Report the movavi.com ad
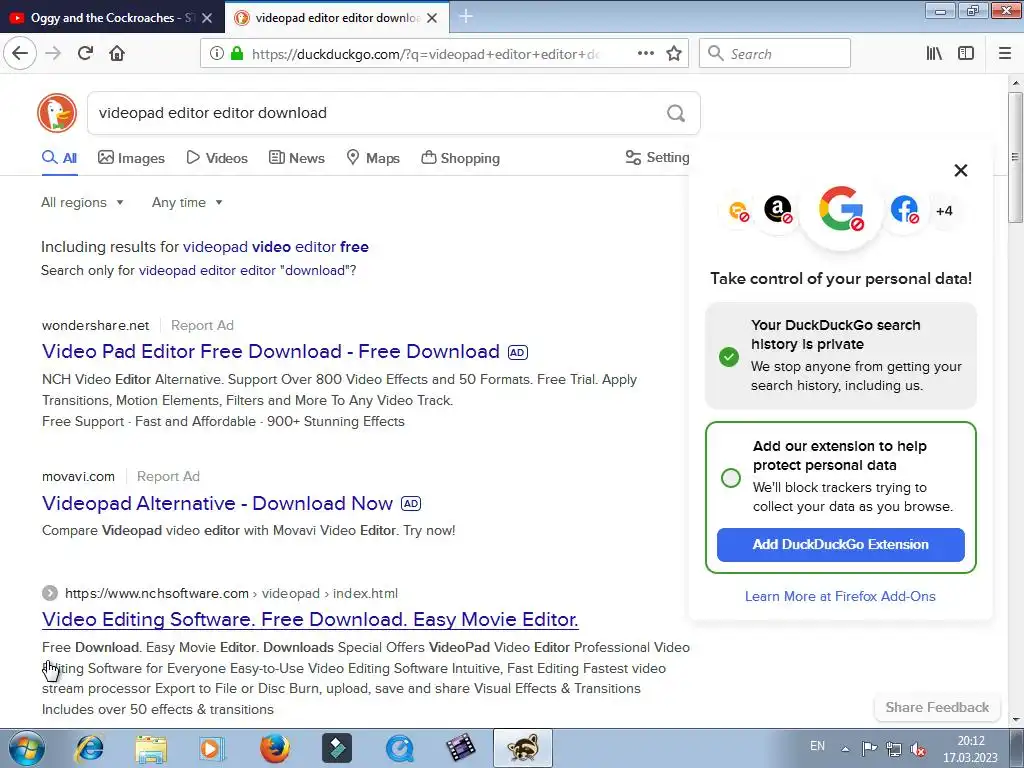The width and height of the screenshot is (1024, 768). point(168,477)
